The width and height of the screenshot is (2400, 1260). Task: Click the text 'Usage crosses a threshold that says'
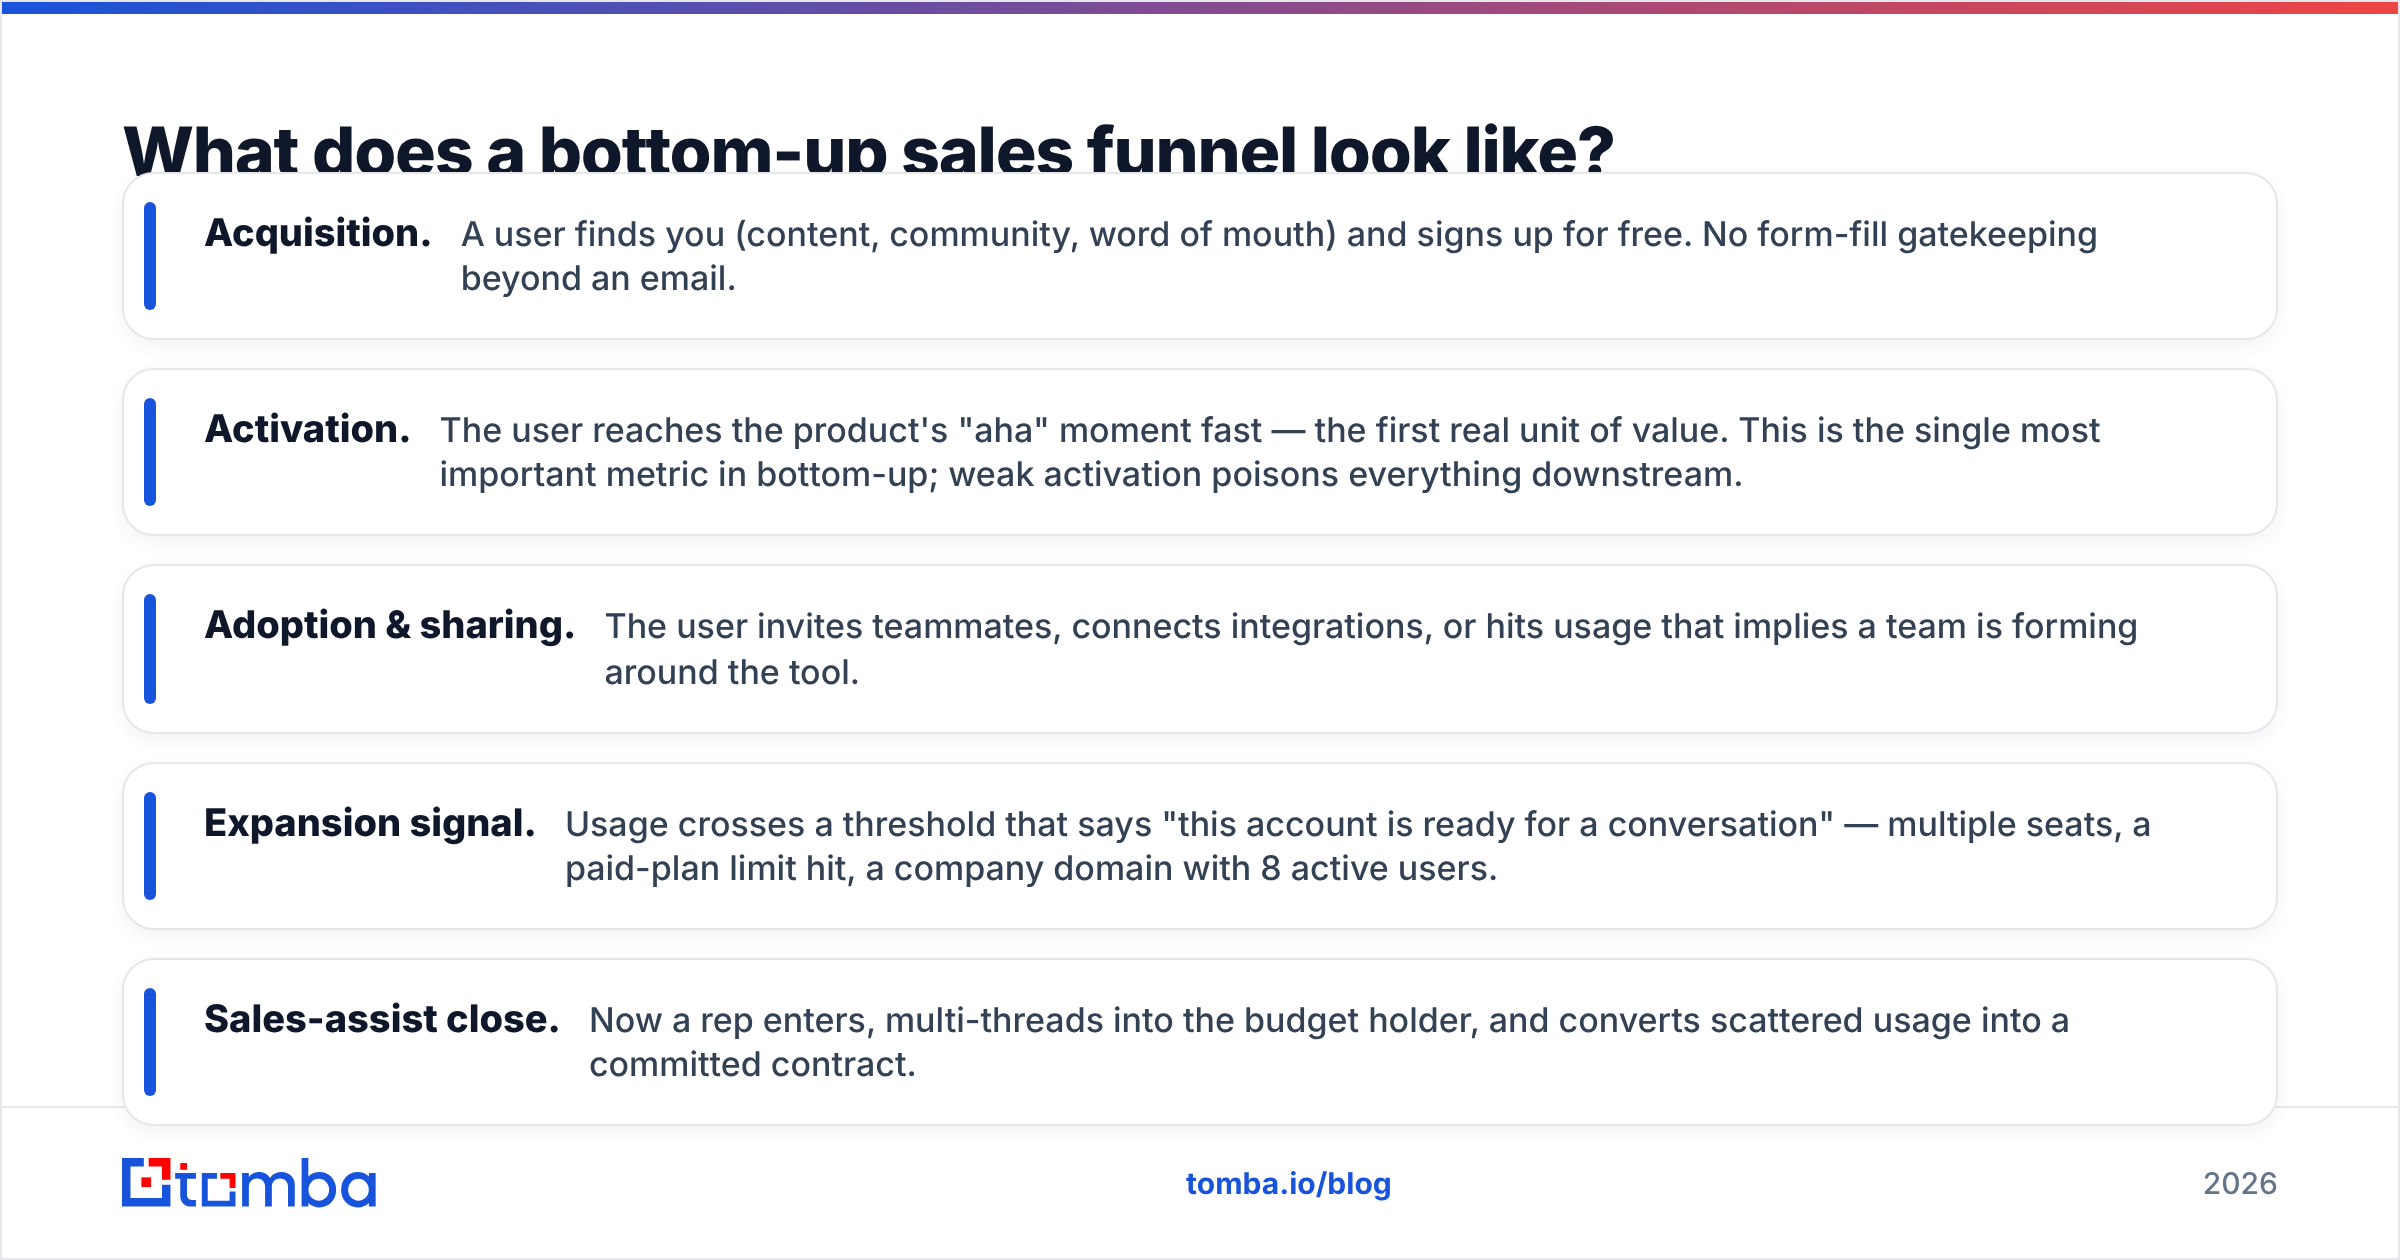click(859, 824)
